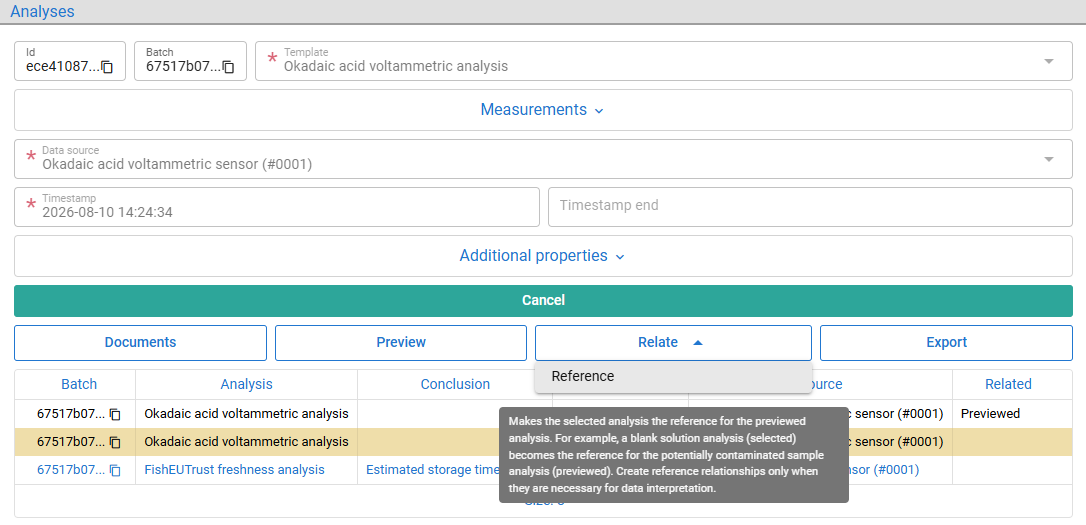Sort by the Analysis column header
This screenshot has width=1086, height=525.
coord(247,384)
